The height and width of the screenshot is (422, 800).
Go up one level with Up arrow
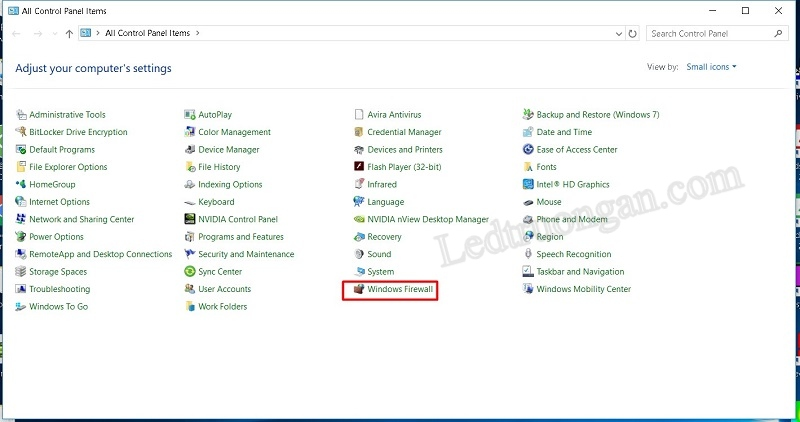[69, 33]
